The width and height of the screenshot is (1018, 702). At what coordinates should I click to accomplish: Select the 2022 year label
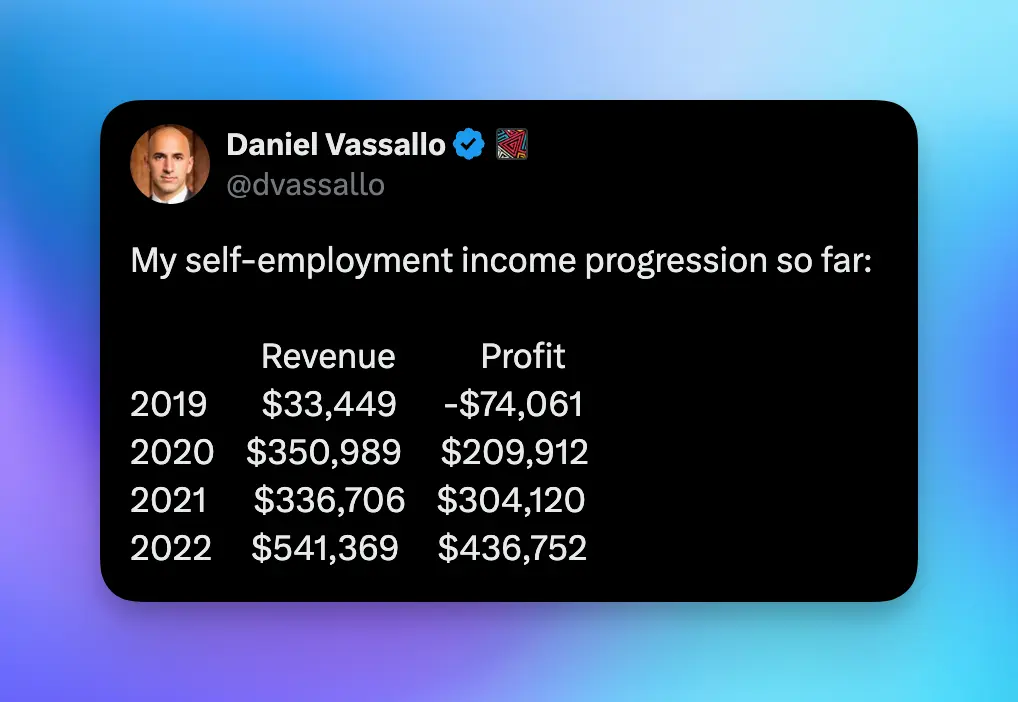[171, 548]
